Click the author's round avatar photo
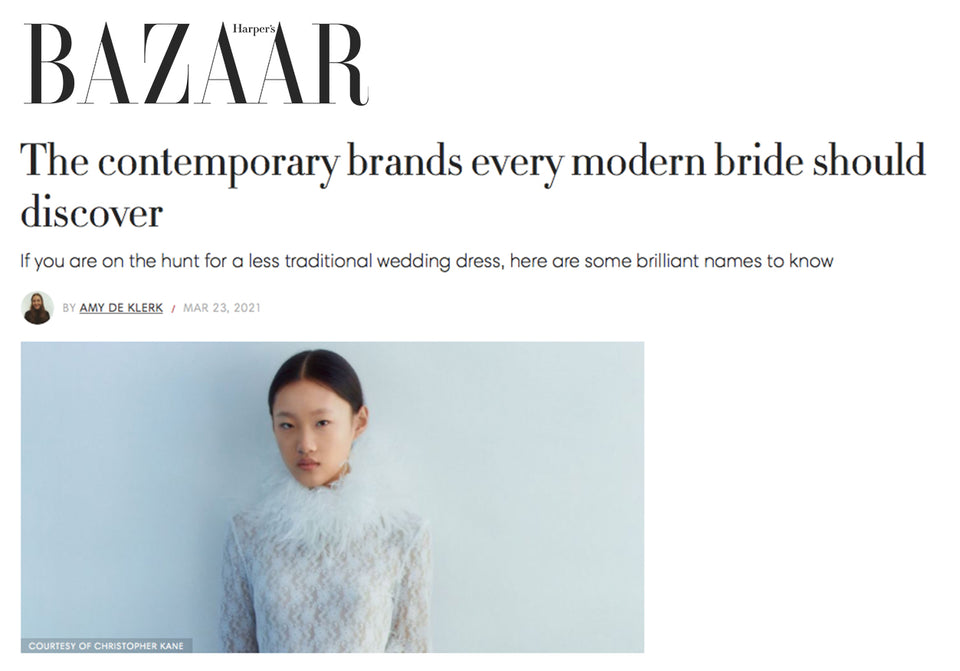960x671 pixels. pyautogui.click(x=37, y=307)
